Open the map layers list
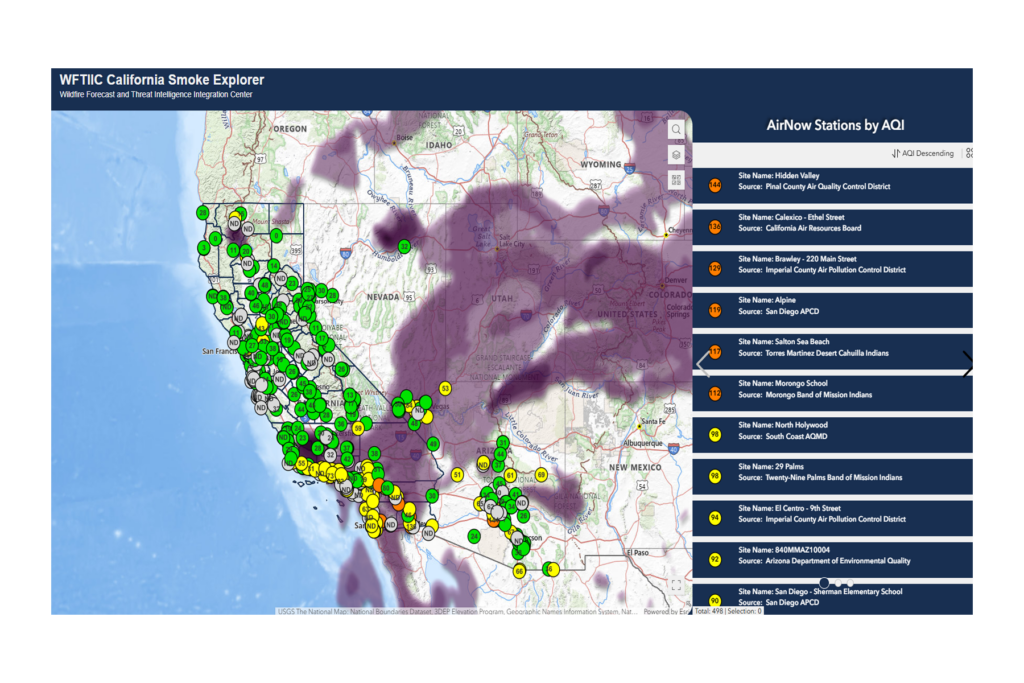Screen dimensions: 1024x683 tap(677, 155)
